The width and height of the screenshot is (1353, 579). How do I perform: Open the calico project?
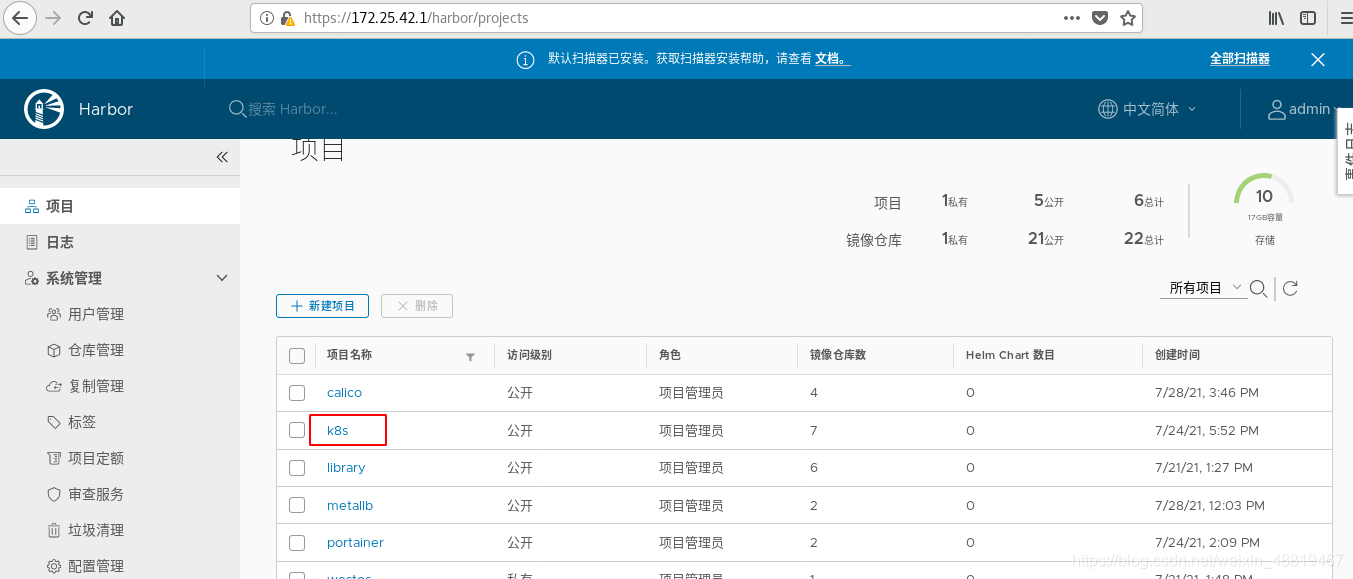tap(344, 393)
